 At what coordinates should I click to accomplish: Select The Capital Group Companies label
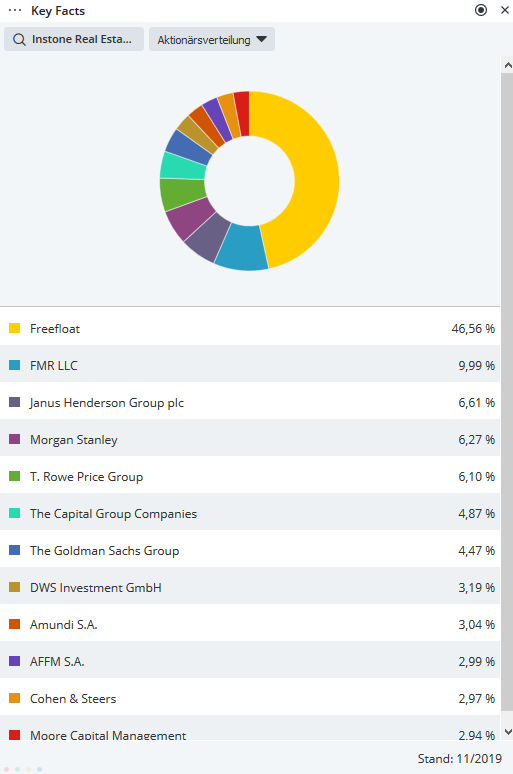point(114,514)
